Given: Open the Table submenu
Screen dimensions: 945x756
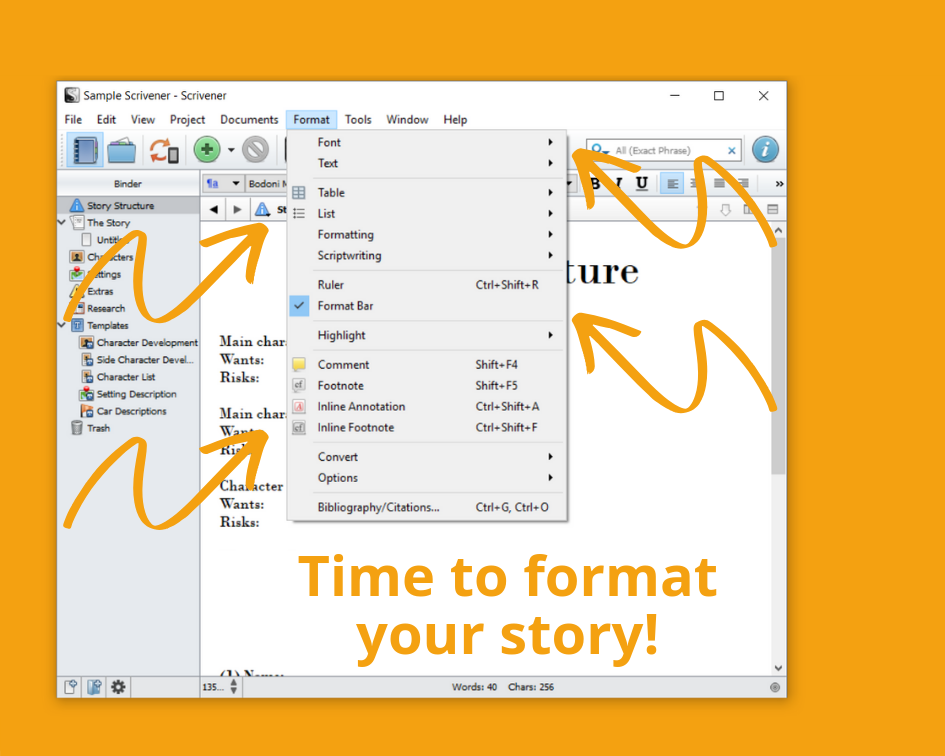Looking at the screenshot, I should [x=427, y=192].
